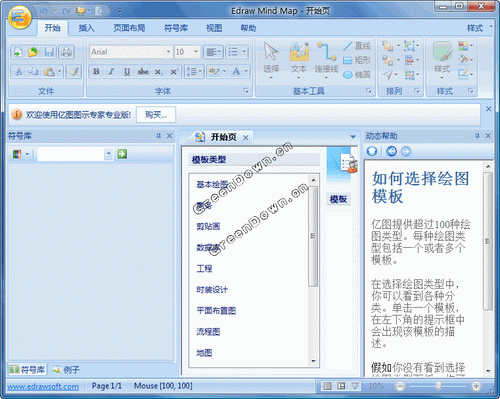The width and height of the screenshot is (500, 399).
Task: Switch to the 帮助 ribbon tab
Action: (x=248, y=28)
